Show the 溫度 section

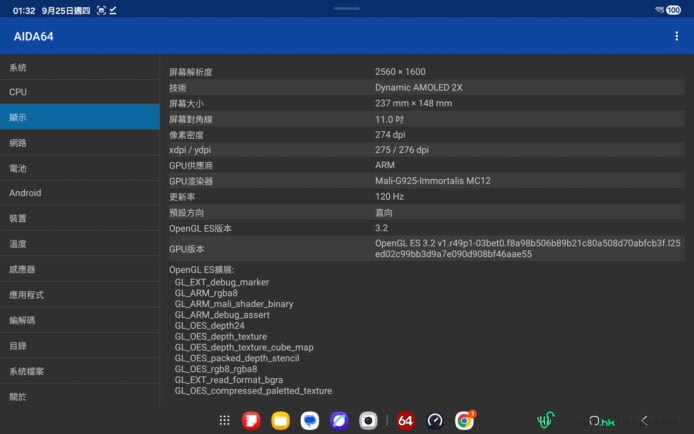[80, 244]
